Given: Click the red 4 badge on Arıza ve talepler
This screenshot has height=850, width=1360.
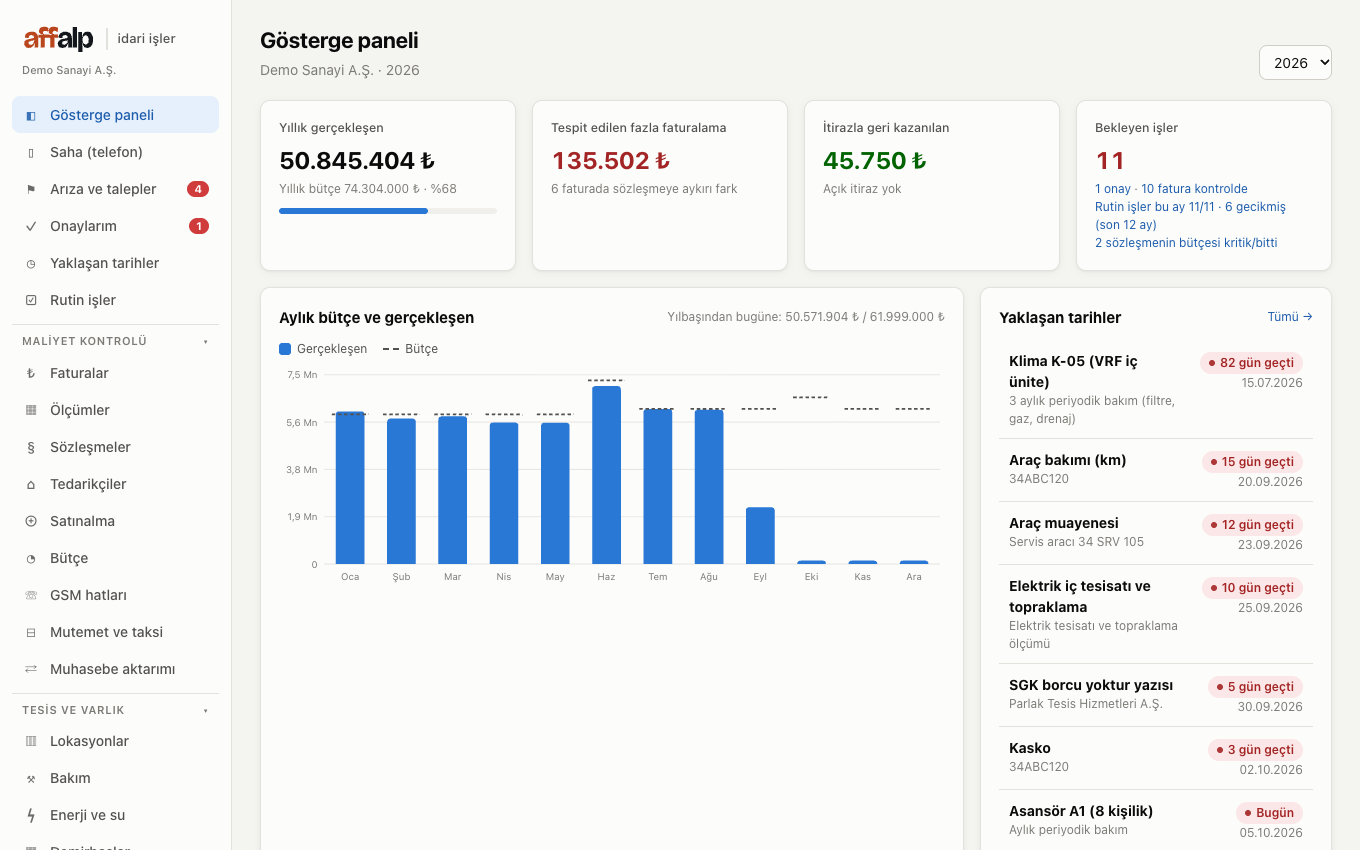Looking at the screenshot, I should [198, 189].
